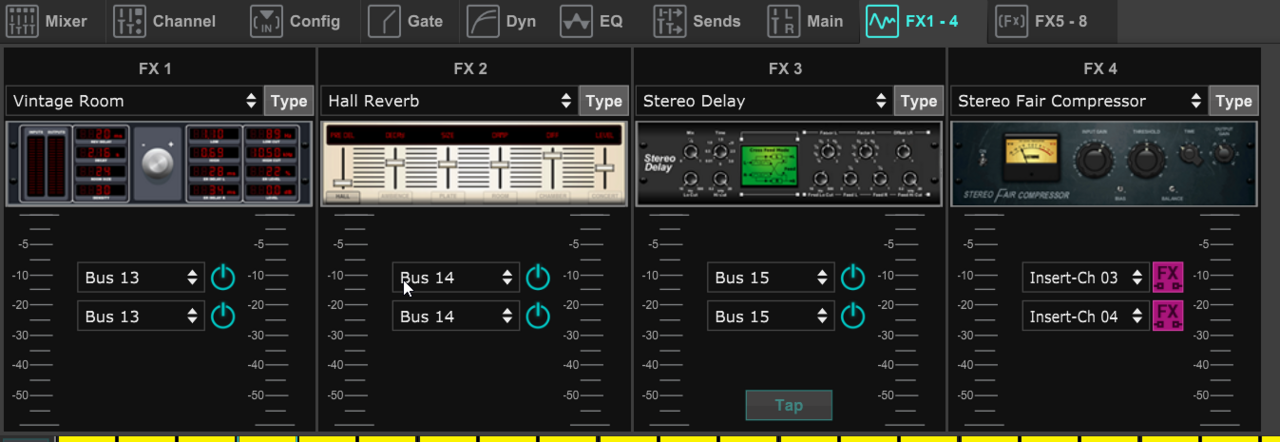Open the Insert-Ch 03 source dropdown
The height and width of the screenshot is (442, 1280).
click(x=1086, y=277)
